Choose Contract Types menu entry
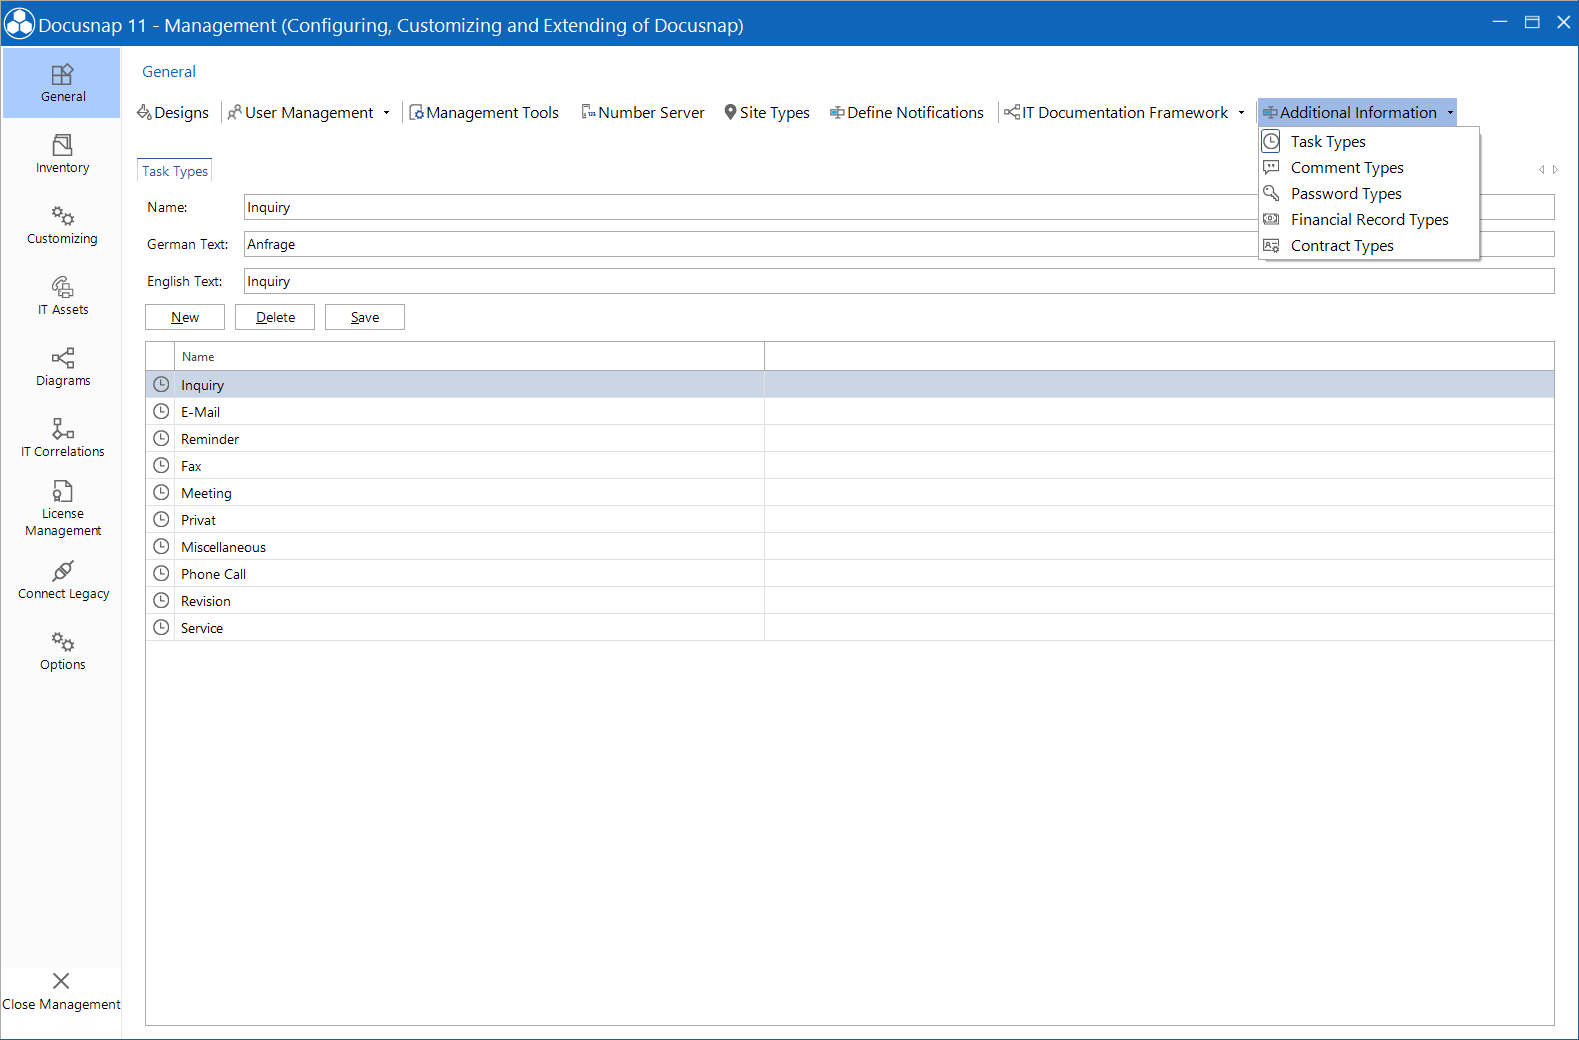The height and width of the screenshot is (1040, 1579). 1369,245
